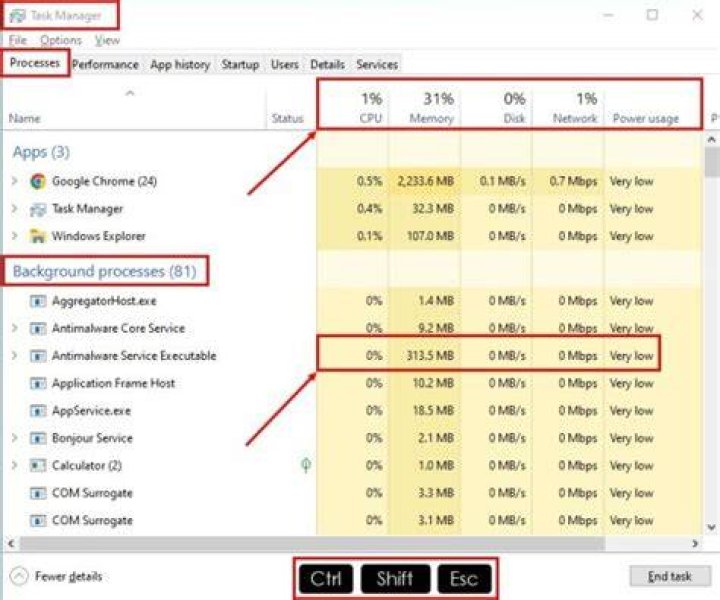Open the Options menu
Screen dimensions: 720x600
[61, 40]
